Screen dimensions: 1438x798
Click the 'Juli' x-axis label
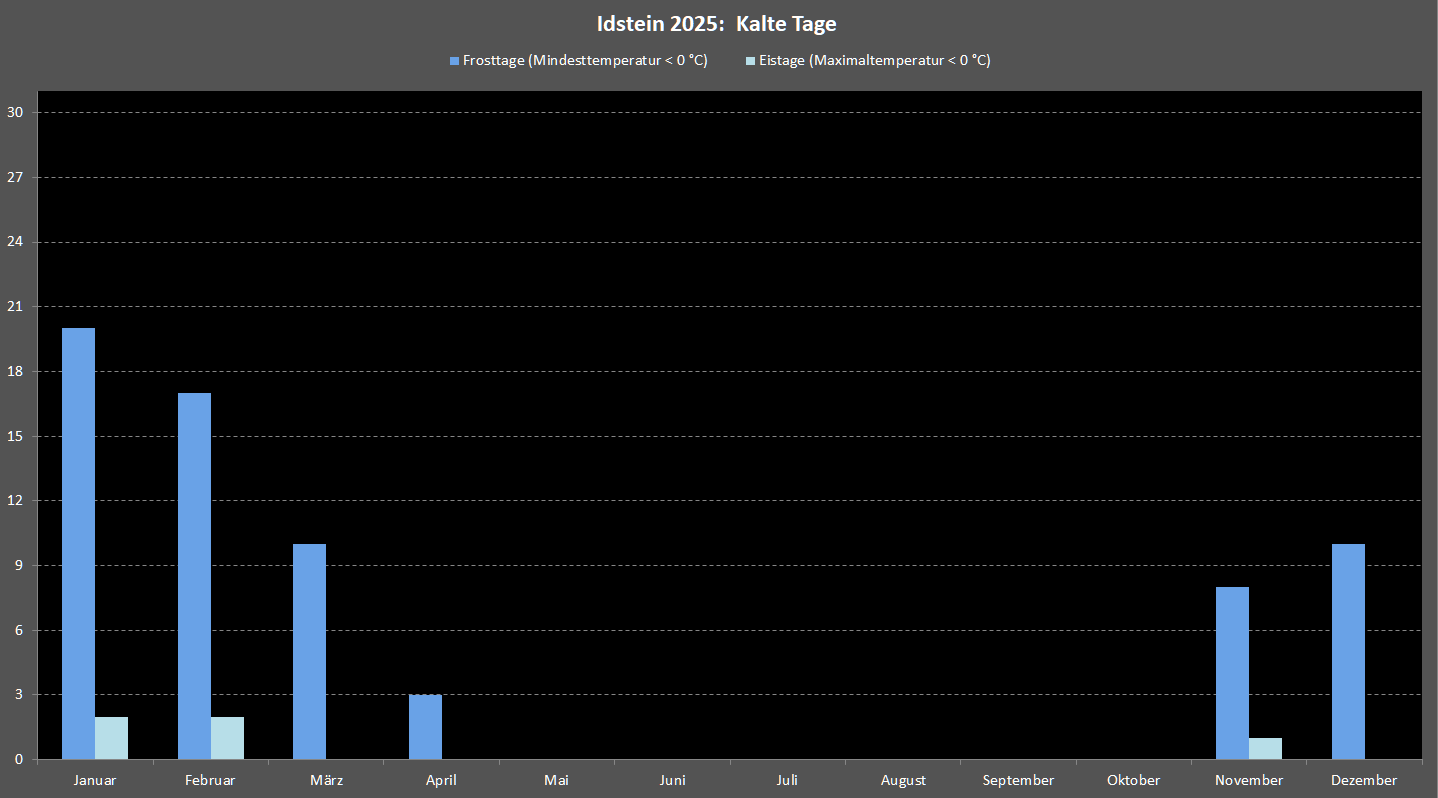click(787, 780)
